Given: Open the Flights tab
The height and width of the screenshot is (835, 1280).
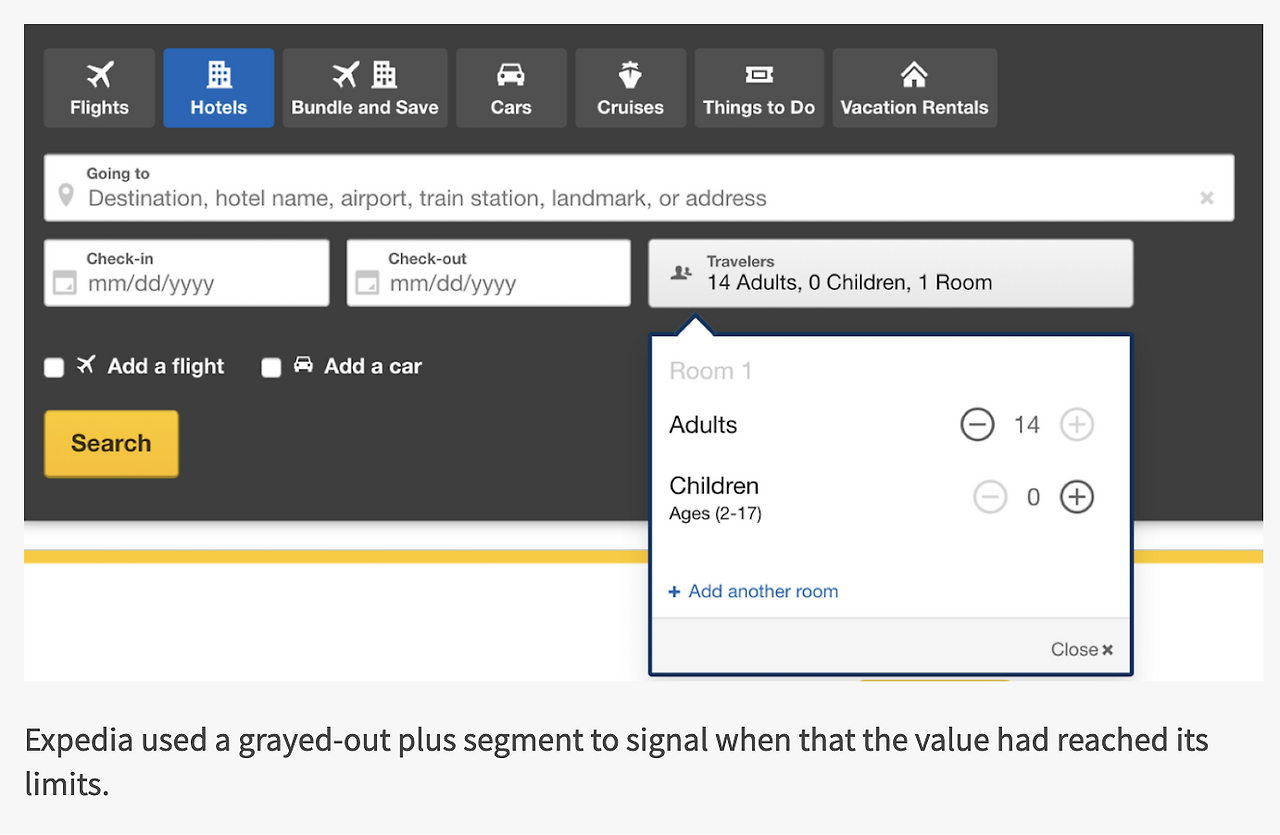Looking at the screenshot, I should [99, 88].
